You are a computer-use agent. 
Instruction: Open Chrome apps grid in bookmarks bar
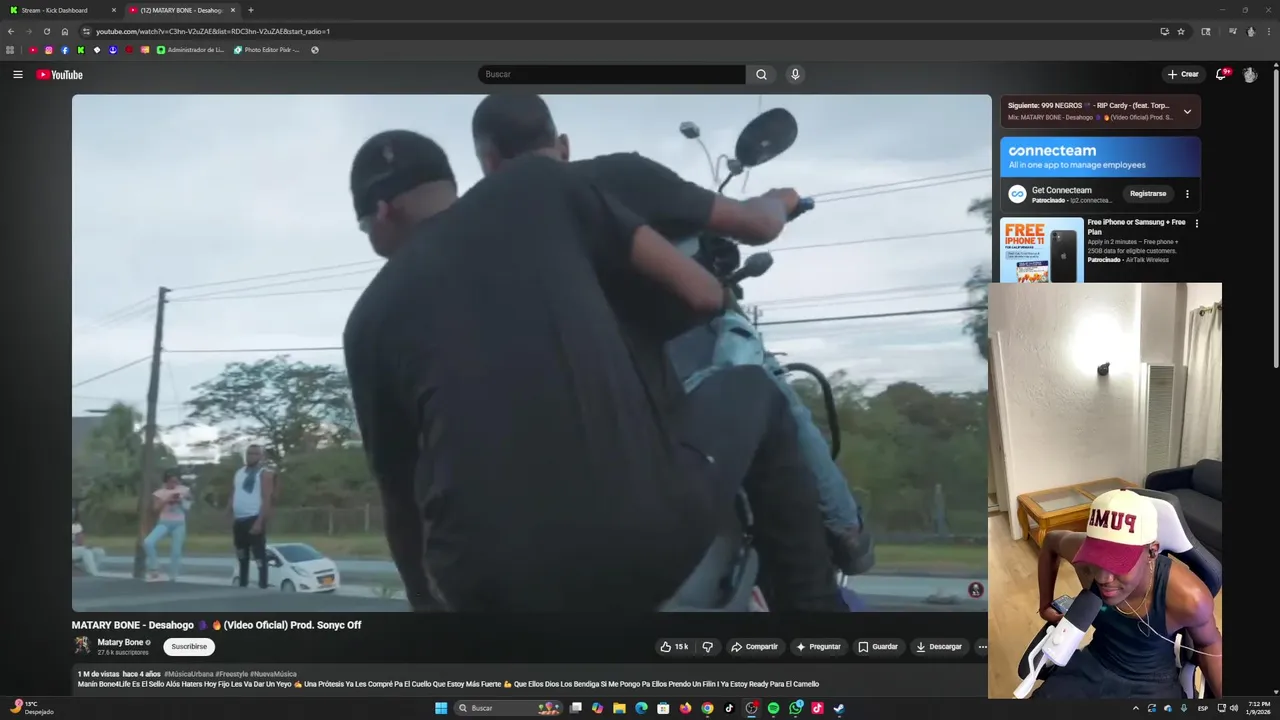pyautogui.click(x=10, y=50)
